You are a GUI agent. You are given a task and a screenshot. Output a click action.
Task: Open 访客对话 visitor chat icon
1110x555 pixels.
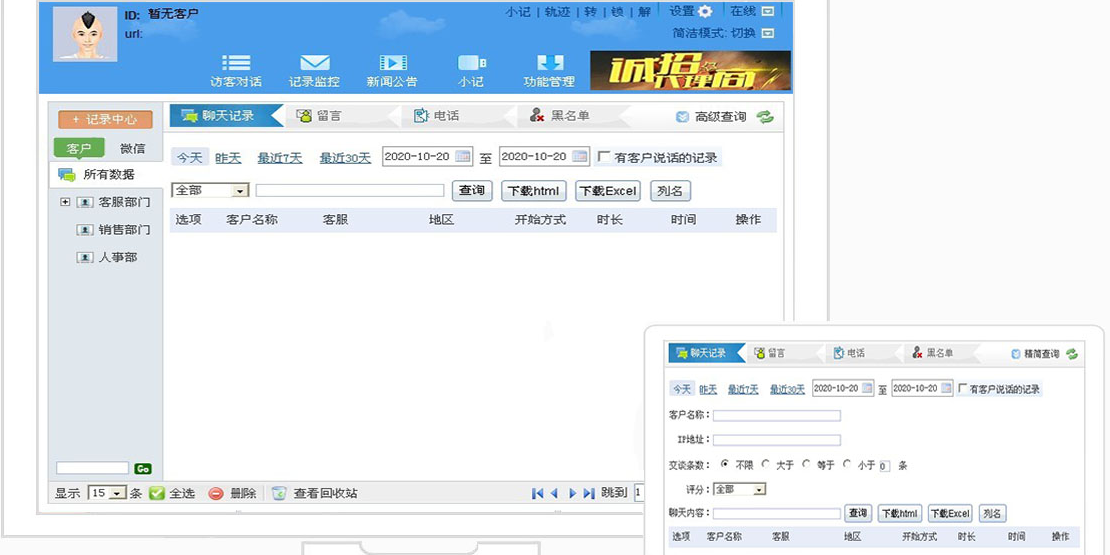236,64
